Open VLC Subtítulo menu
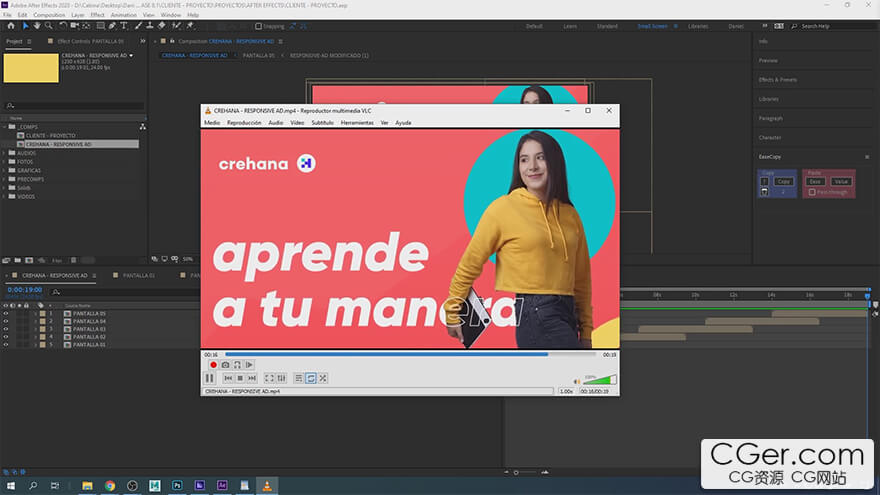880x495 pixels. point(323,122)
